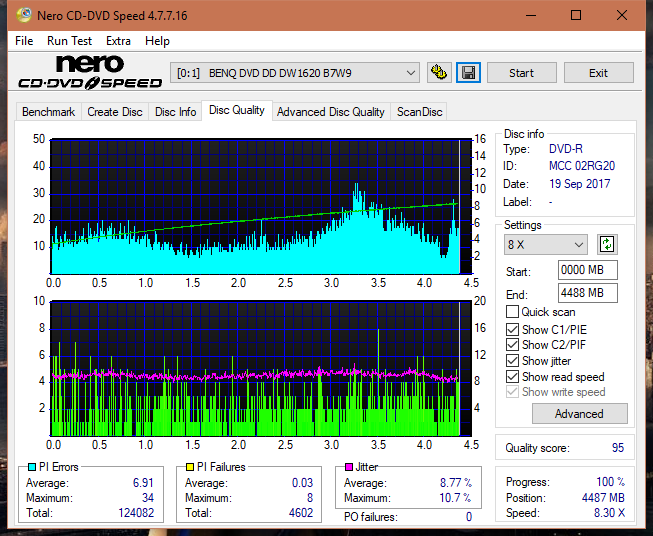Disable Show jitter checkbox

coord(512,361)
